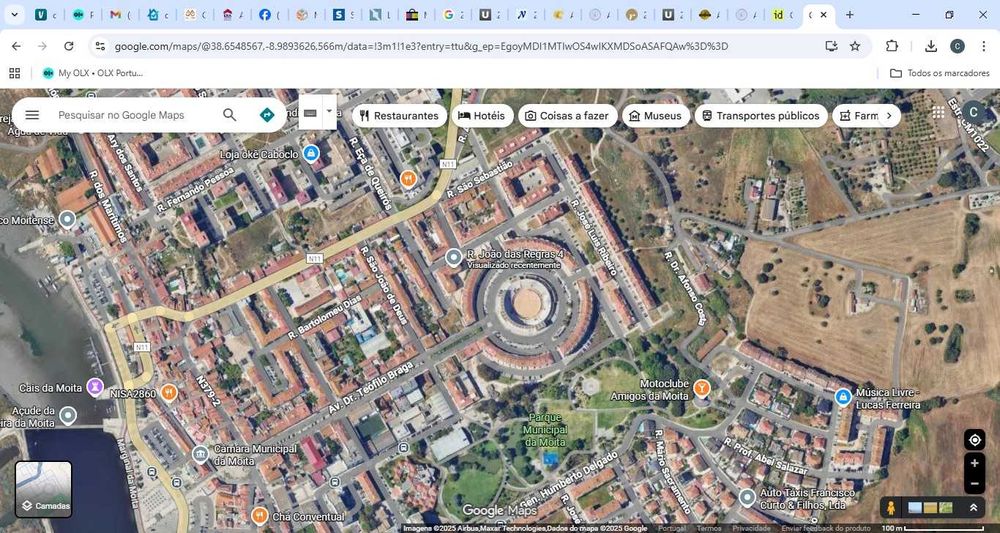Click the Hotéis filter button

click(x=481, y=116)
